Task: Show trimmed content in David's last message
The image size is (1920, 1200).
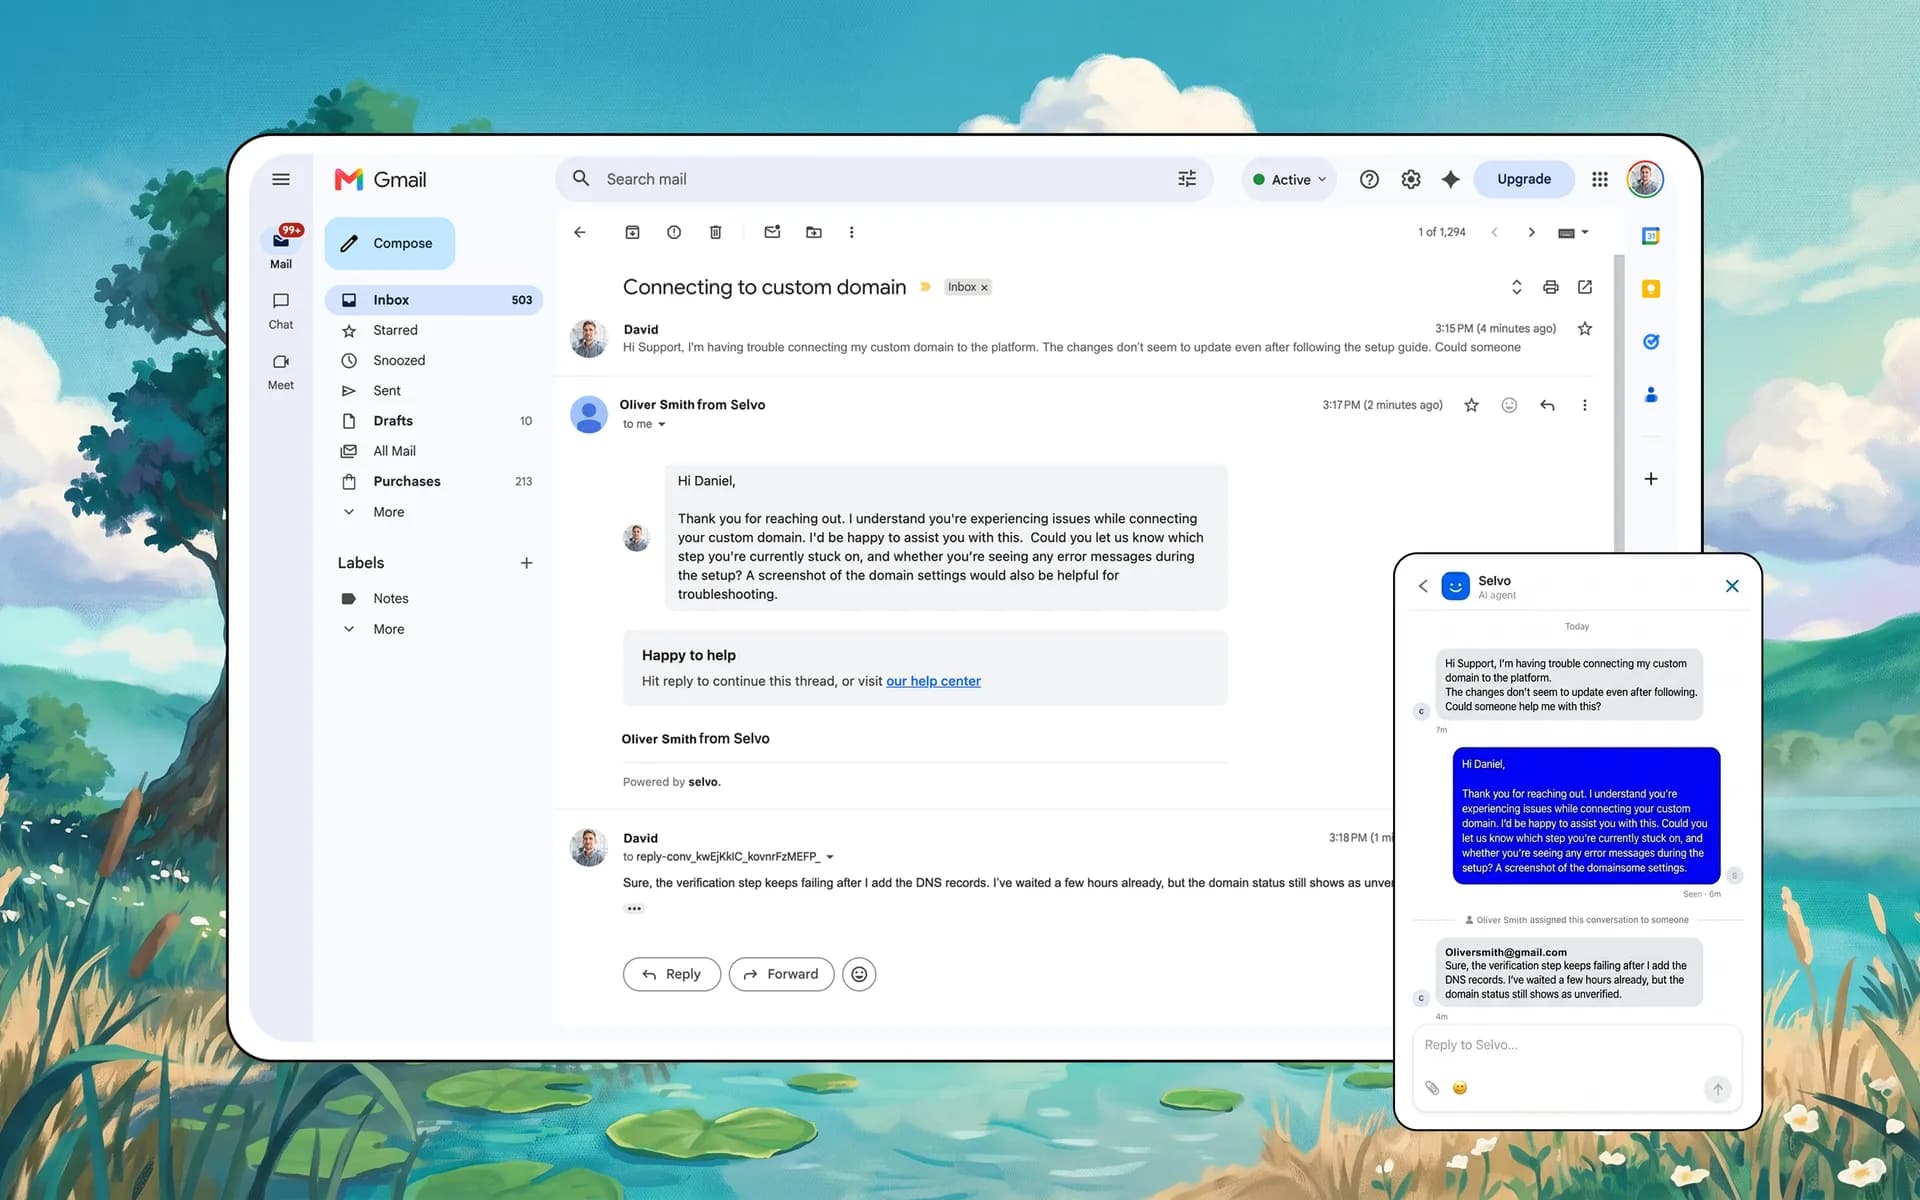Action: 634,909
